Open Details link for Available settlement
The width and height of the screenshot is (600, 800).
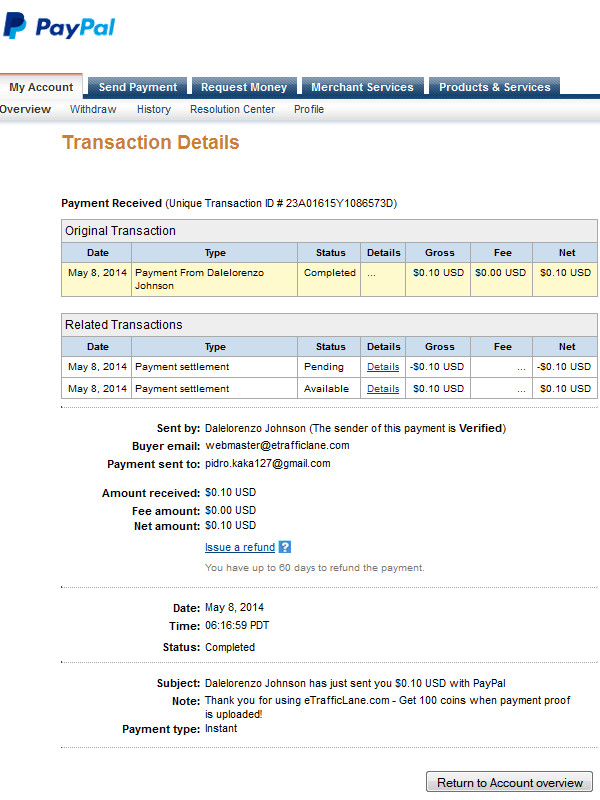383,389
